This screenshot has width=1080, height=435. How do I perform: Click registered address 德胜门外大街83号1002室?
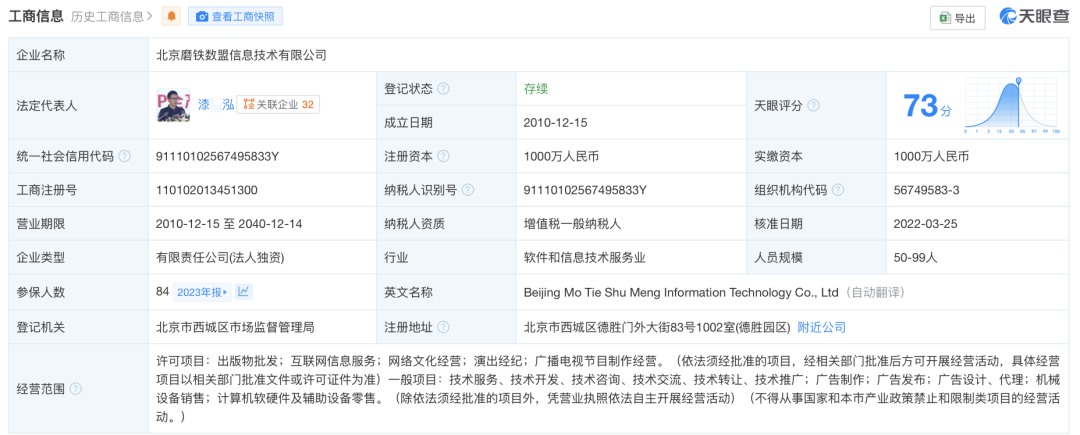tap(656, 328)
